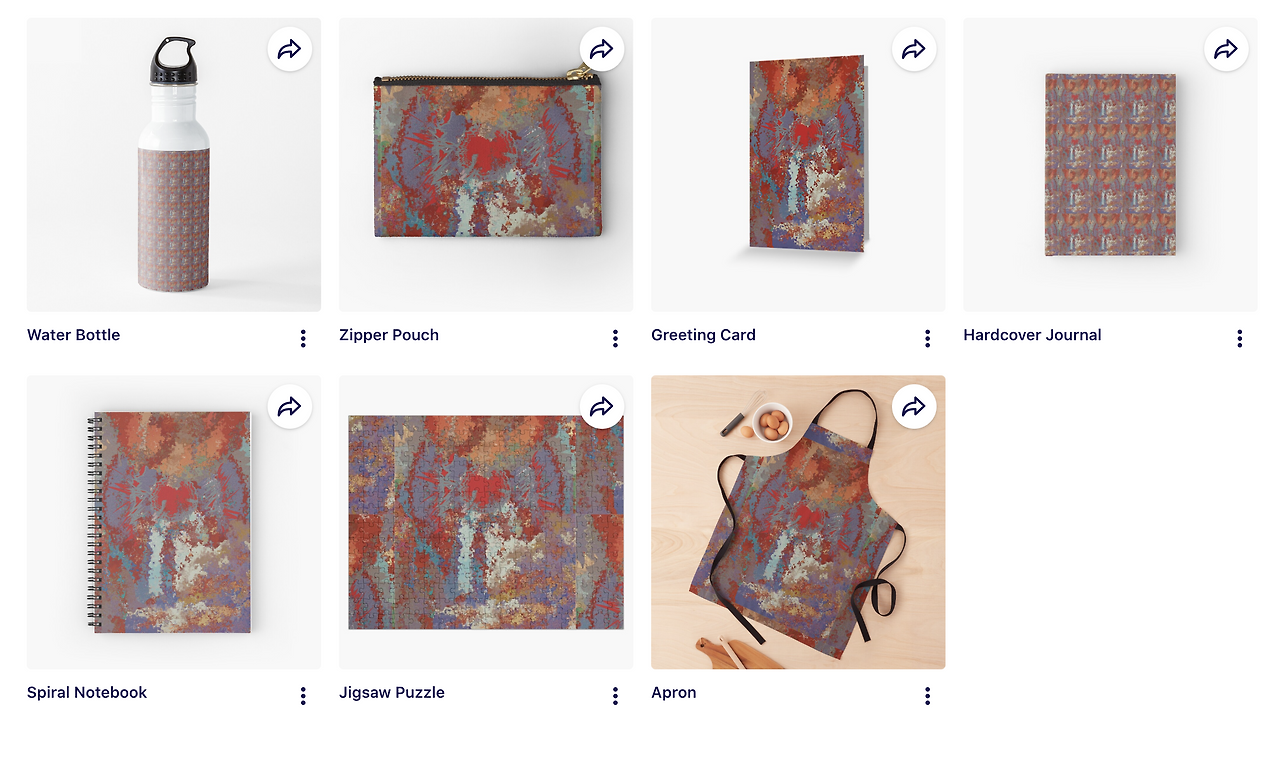Click the Greeting Card title link
The height and width of the screenshot is (764, 1280).
[x=703, y=335]
